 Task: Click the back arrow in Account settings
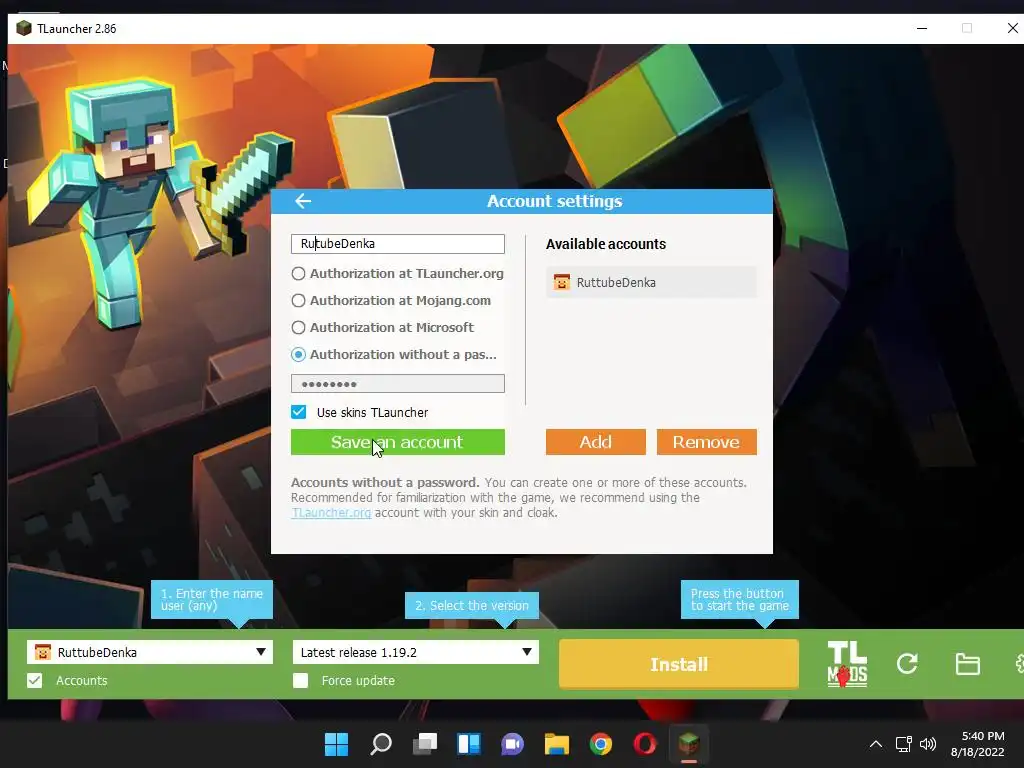pos(303,201)
